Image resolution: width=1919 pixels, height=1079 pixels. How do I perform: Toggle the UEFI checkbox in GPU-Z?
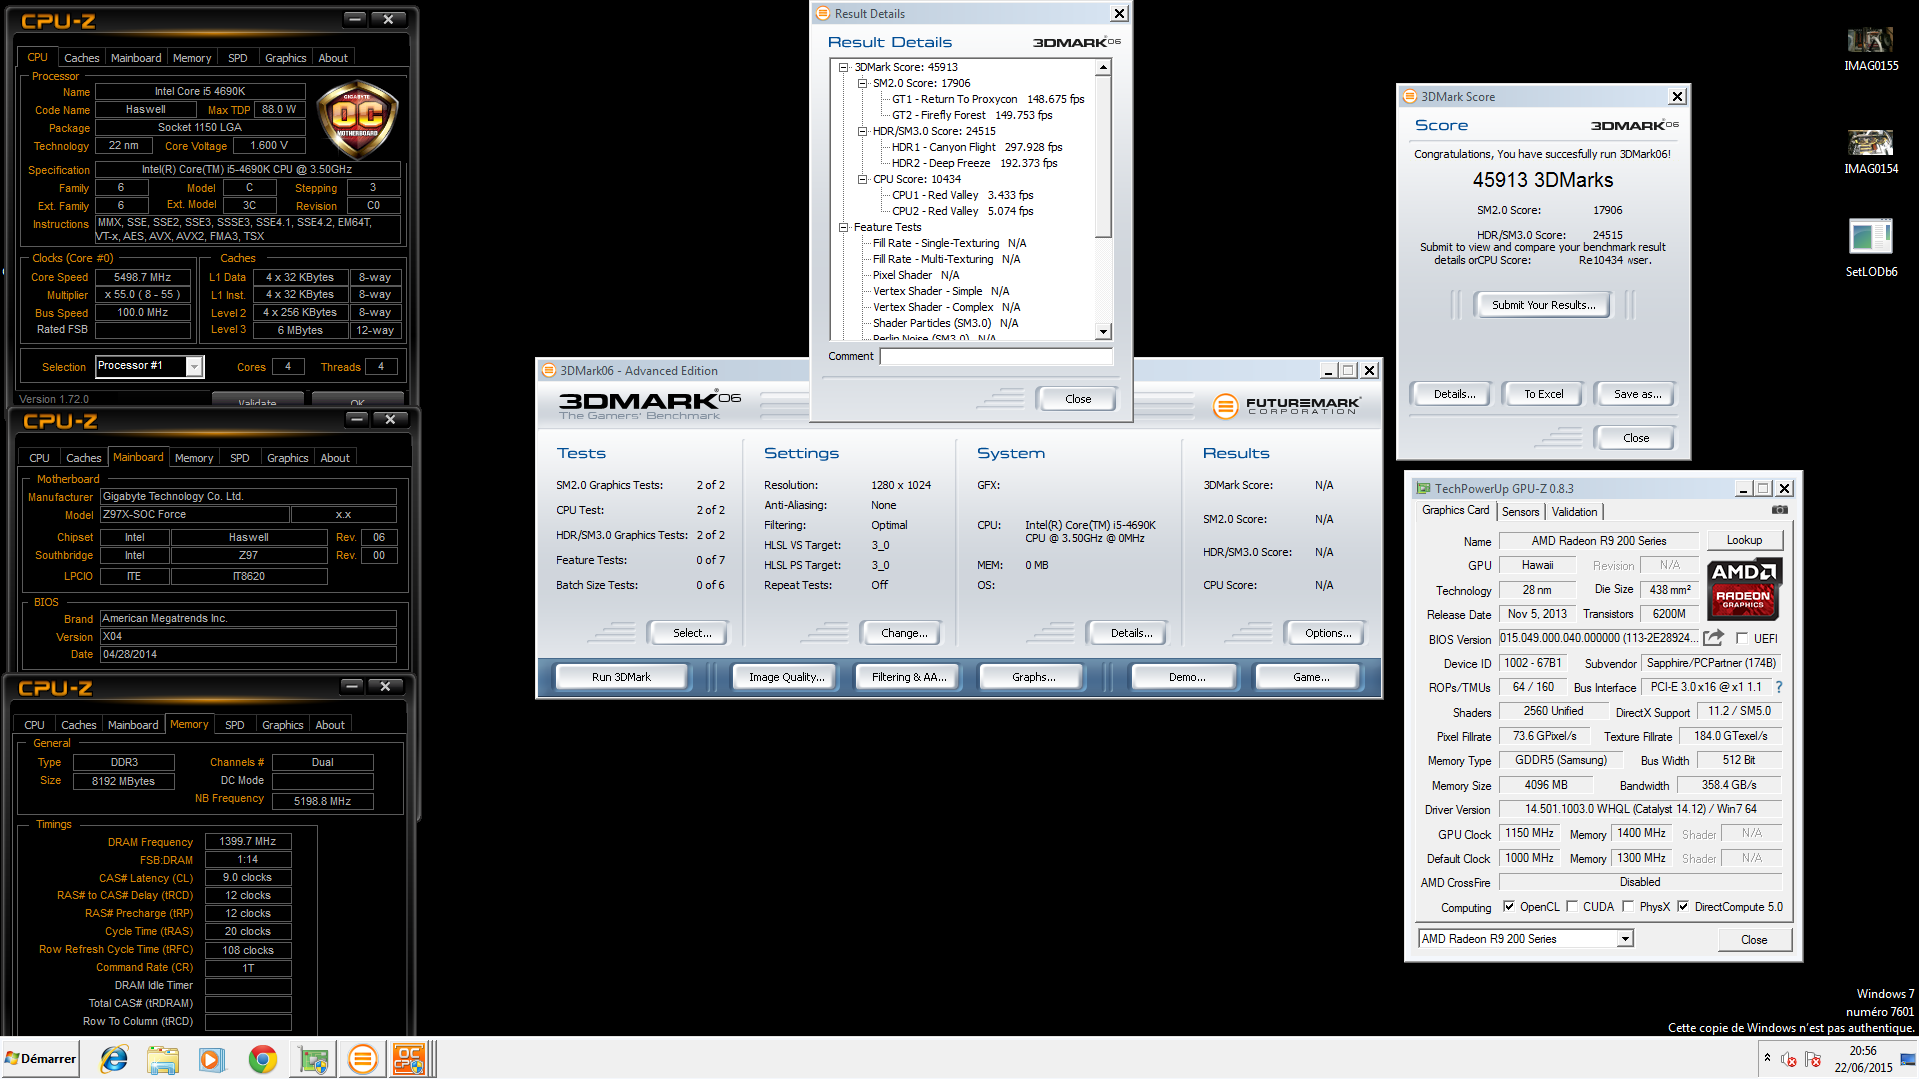tap(1742, 638)
